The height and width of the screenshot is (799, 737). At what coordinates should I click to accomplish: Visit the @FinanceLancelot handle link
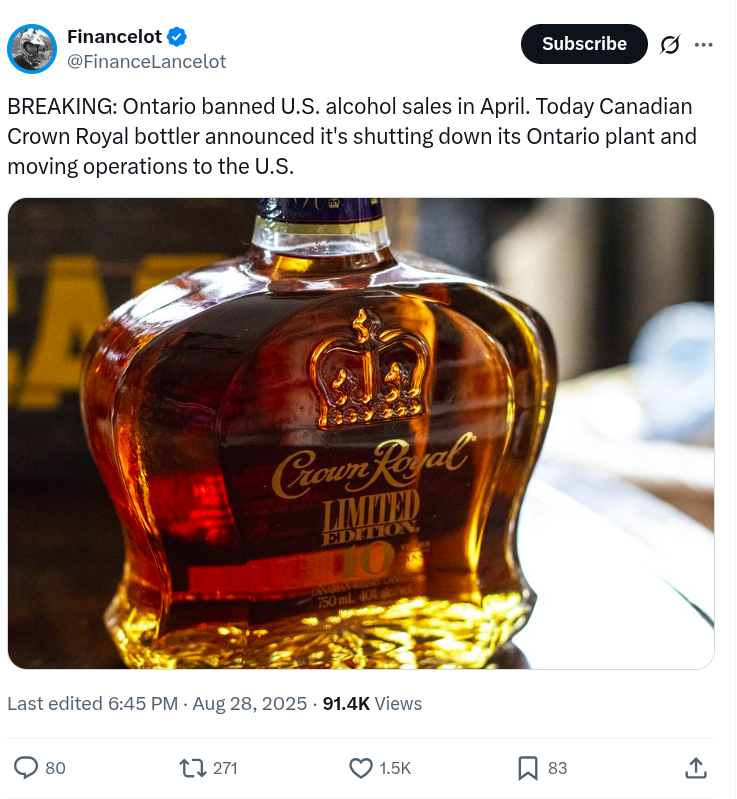click(x=146, y=61)
